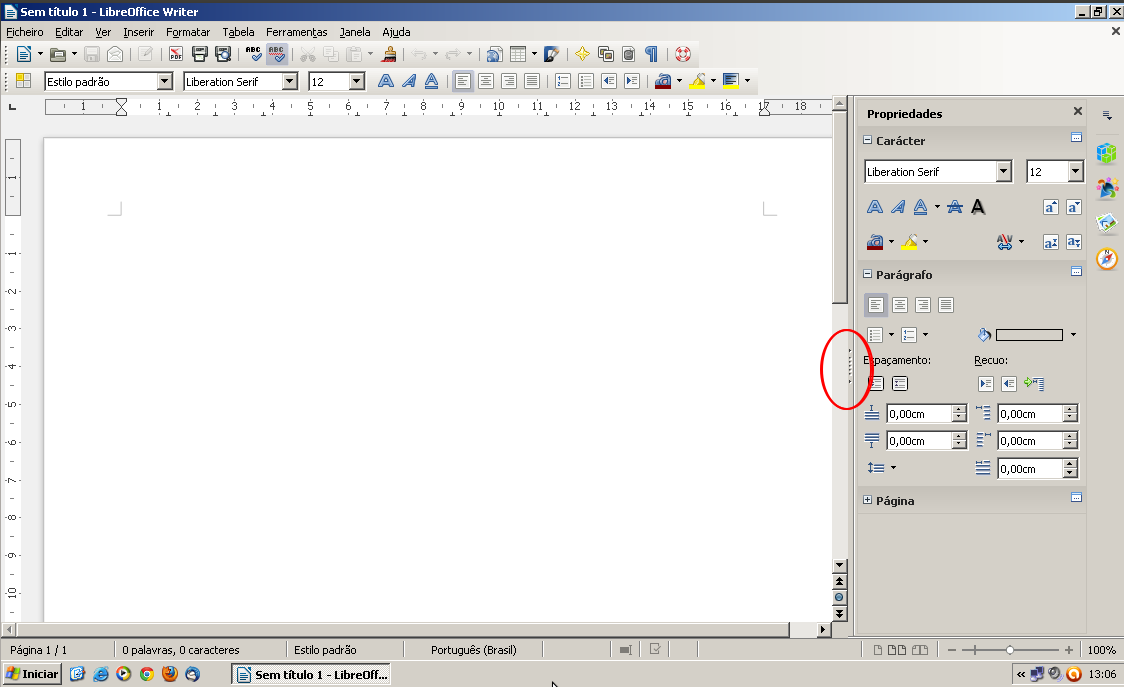1124x687 pixels.
Task: Open the Estilo padrão paragraph style dropdown
Action: [x=165, y=82]
